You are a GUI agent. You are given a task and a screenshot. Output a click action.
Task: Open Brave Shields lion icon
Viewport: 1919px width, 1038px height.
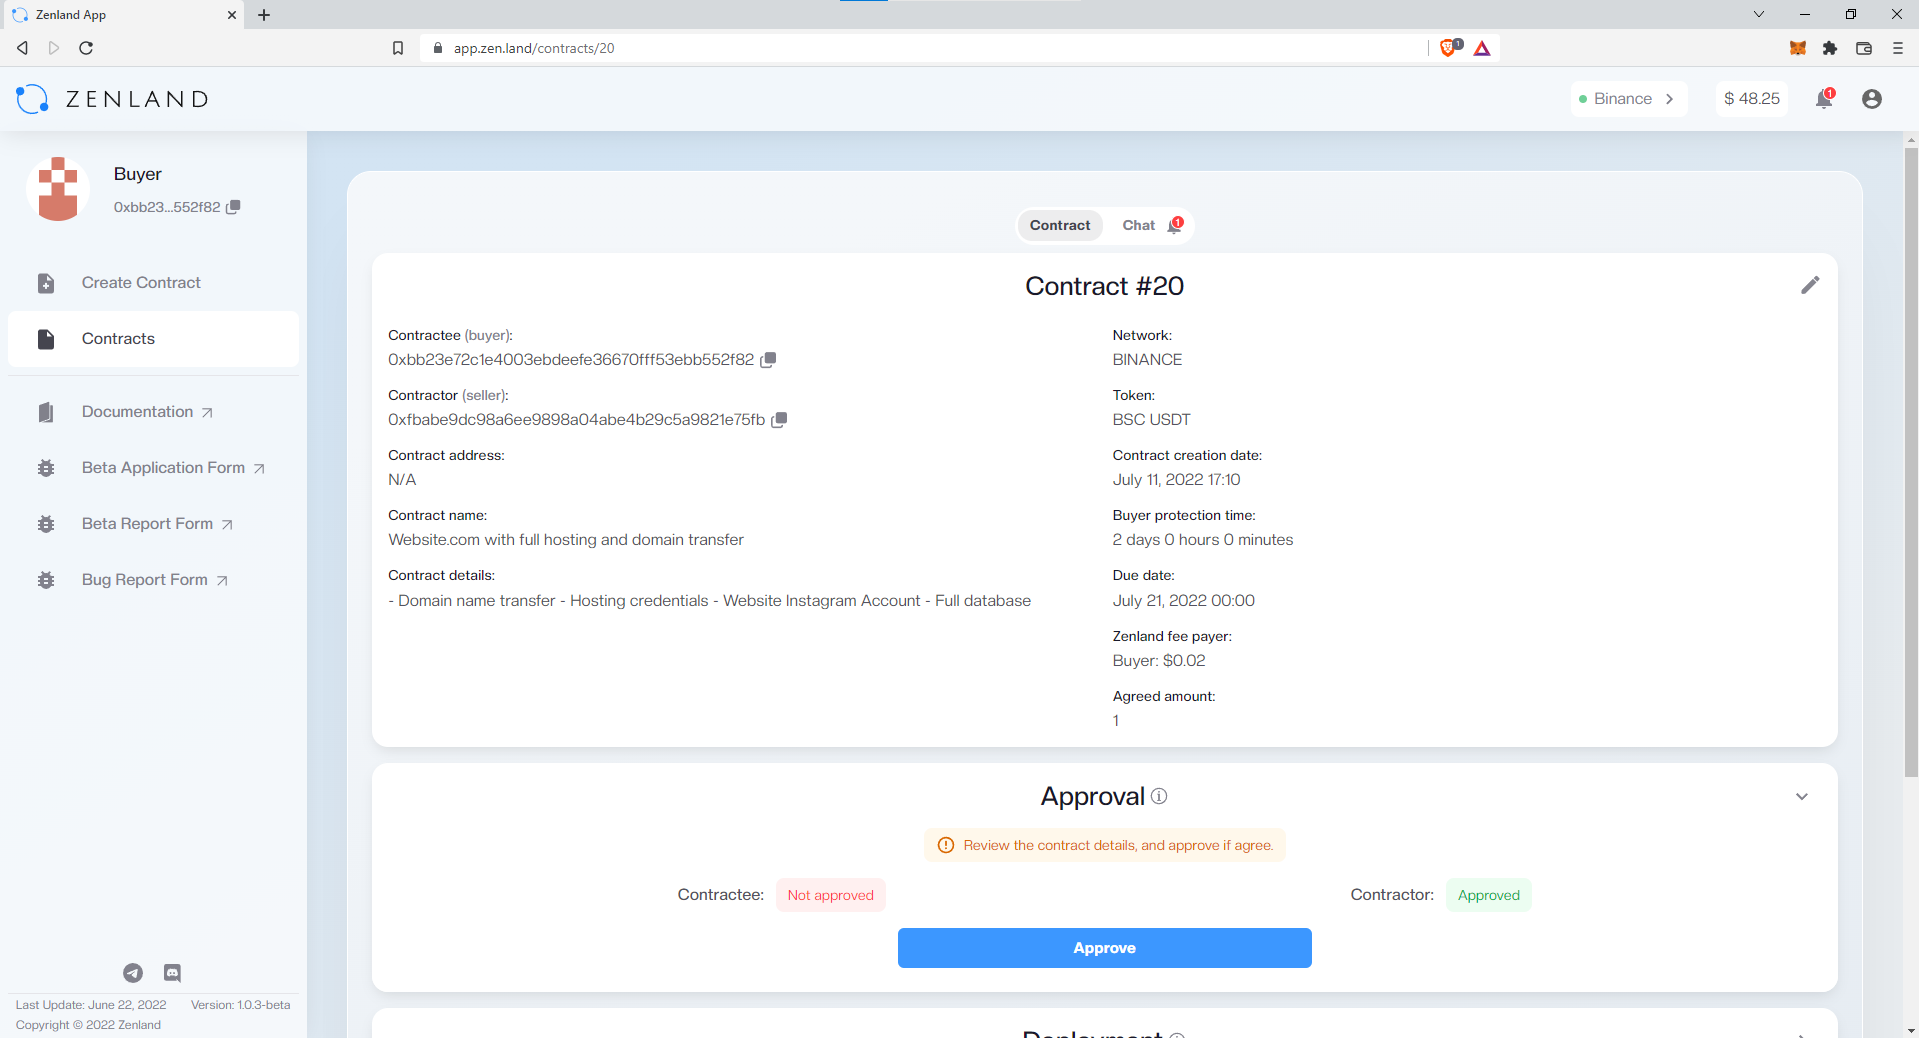click(x=1448, y=48)
